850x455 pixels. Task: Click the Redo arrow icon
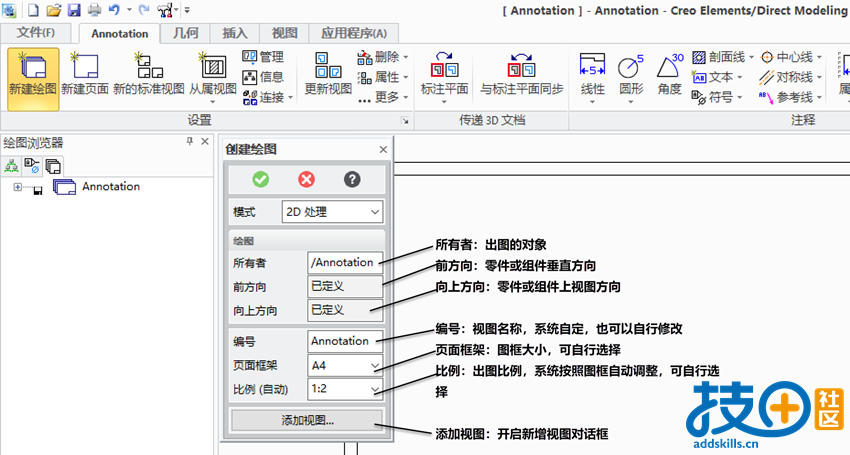(x=144, y=10)
